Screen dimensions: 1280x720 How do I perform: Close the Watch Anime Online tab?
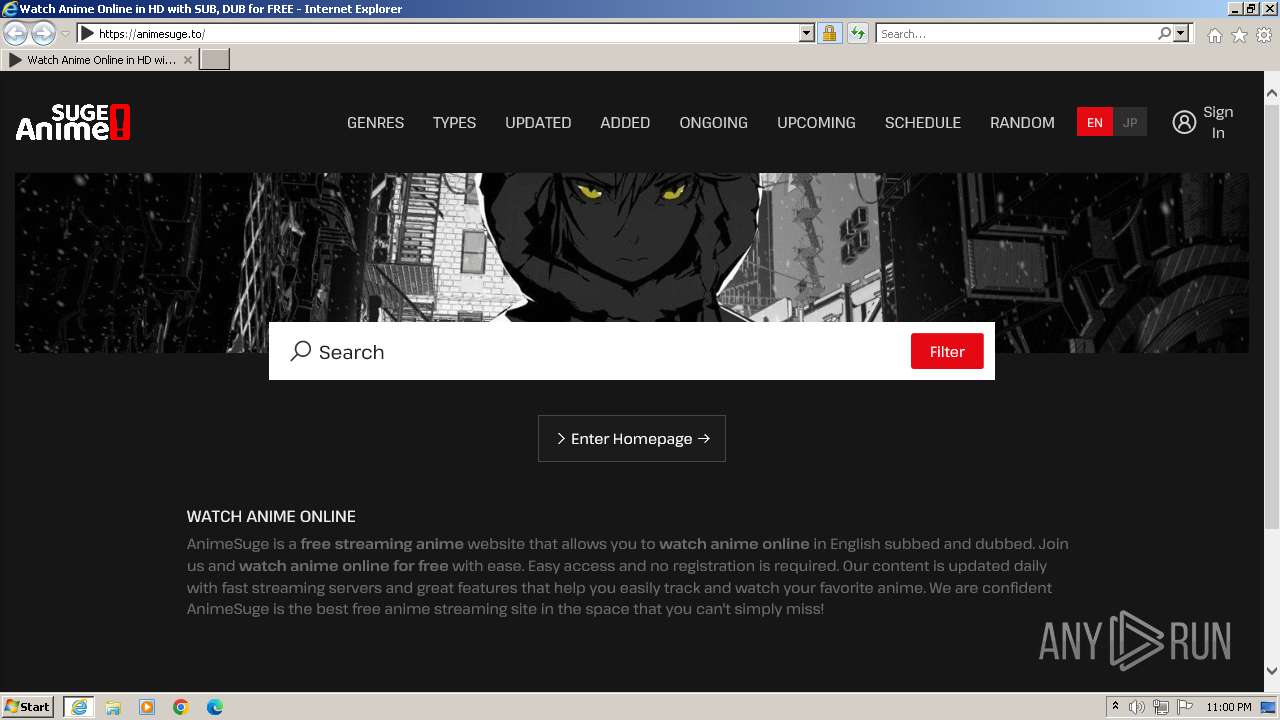188,60
